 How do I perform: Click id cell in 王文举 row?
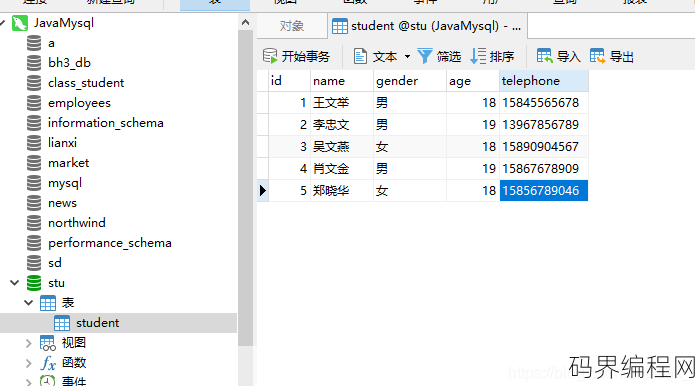289,103
